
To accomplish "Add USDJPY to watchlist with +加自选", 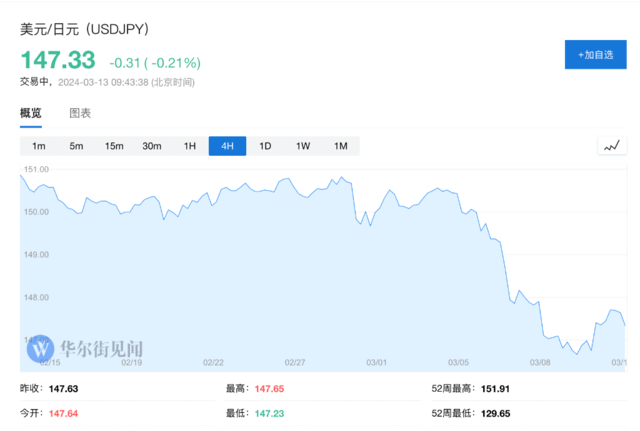I will pyautogui.click(x=595, y=54).
